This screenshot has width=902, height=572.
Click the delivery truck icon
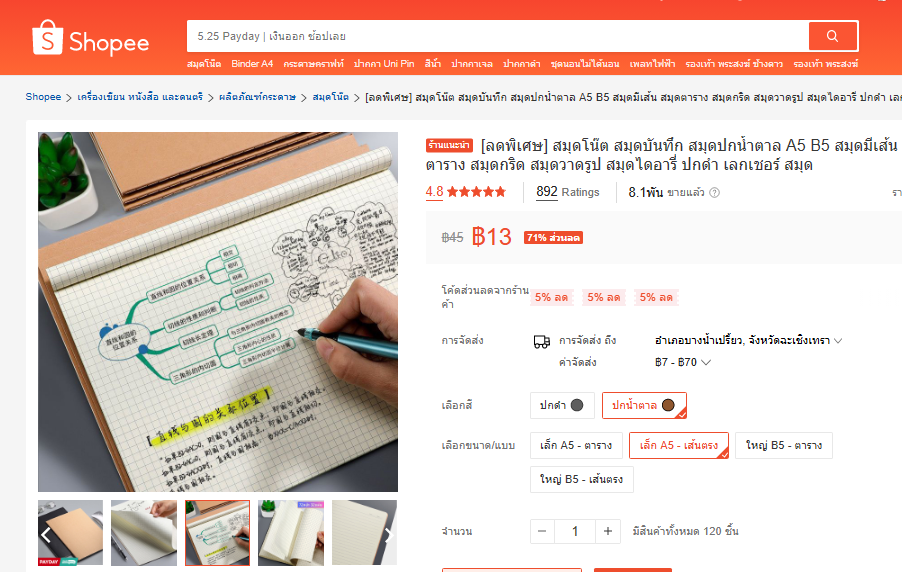pos(541,341)
